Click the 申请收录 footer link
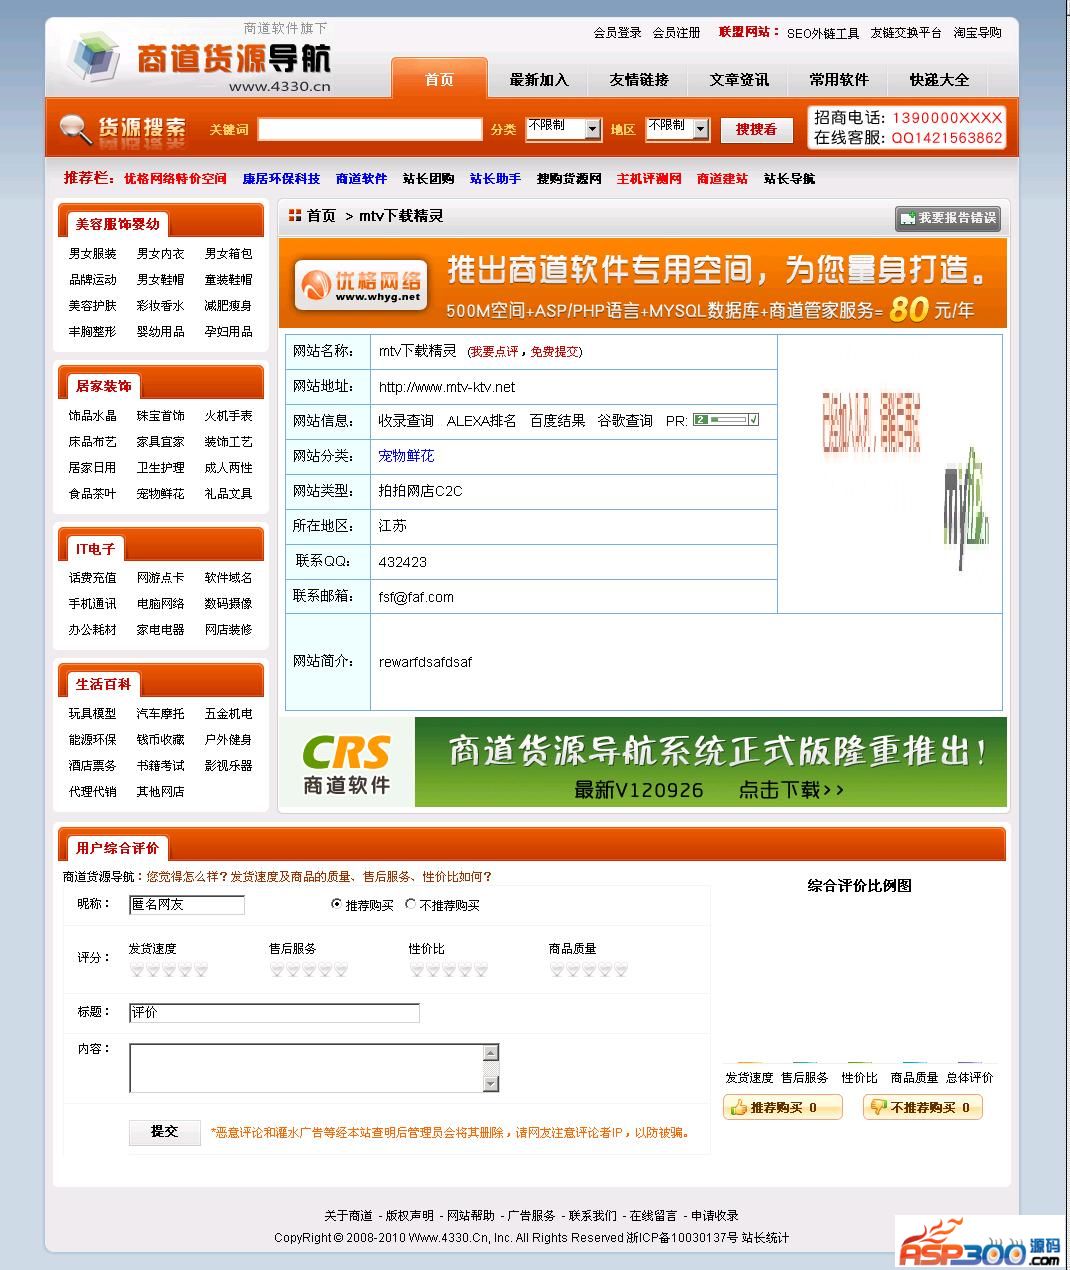Screen dimensions: 1070x1270 (714, 1216)
